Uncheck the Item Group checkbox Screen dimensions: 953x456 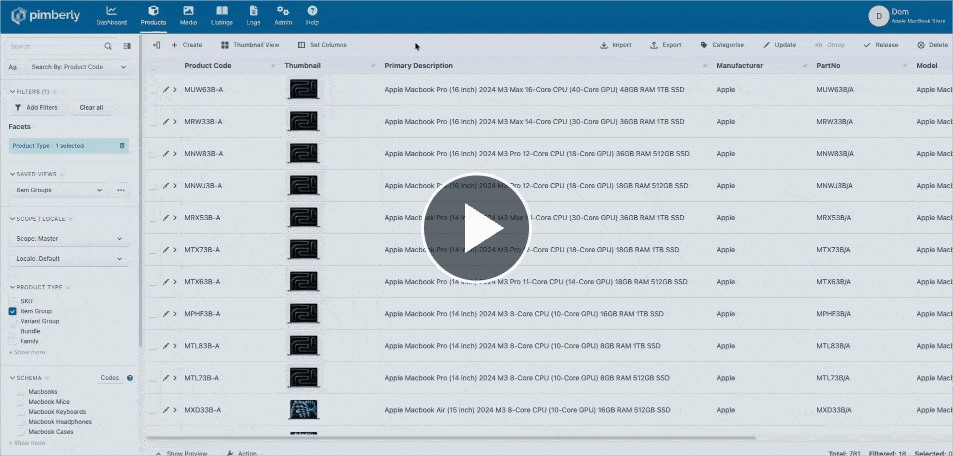click(x=12, y=311)
